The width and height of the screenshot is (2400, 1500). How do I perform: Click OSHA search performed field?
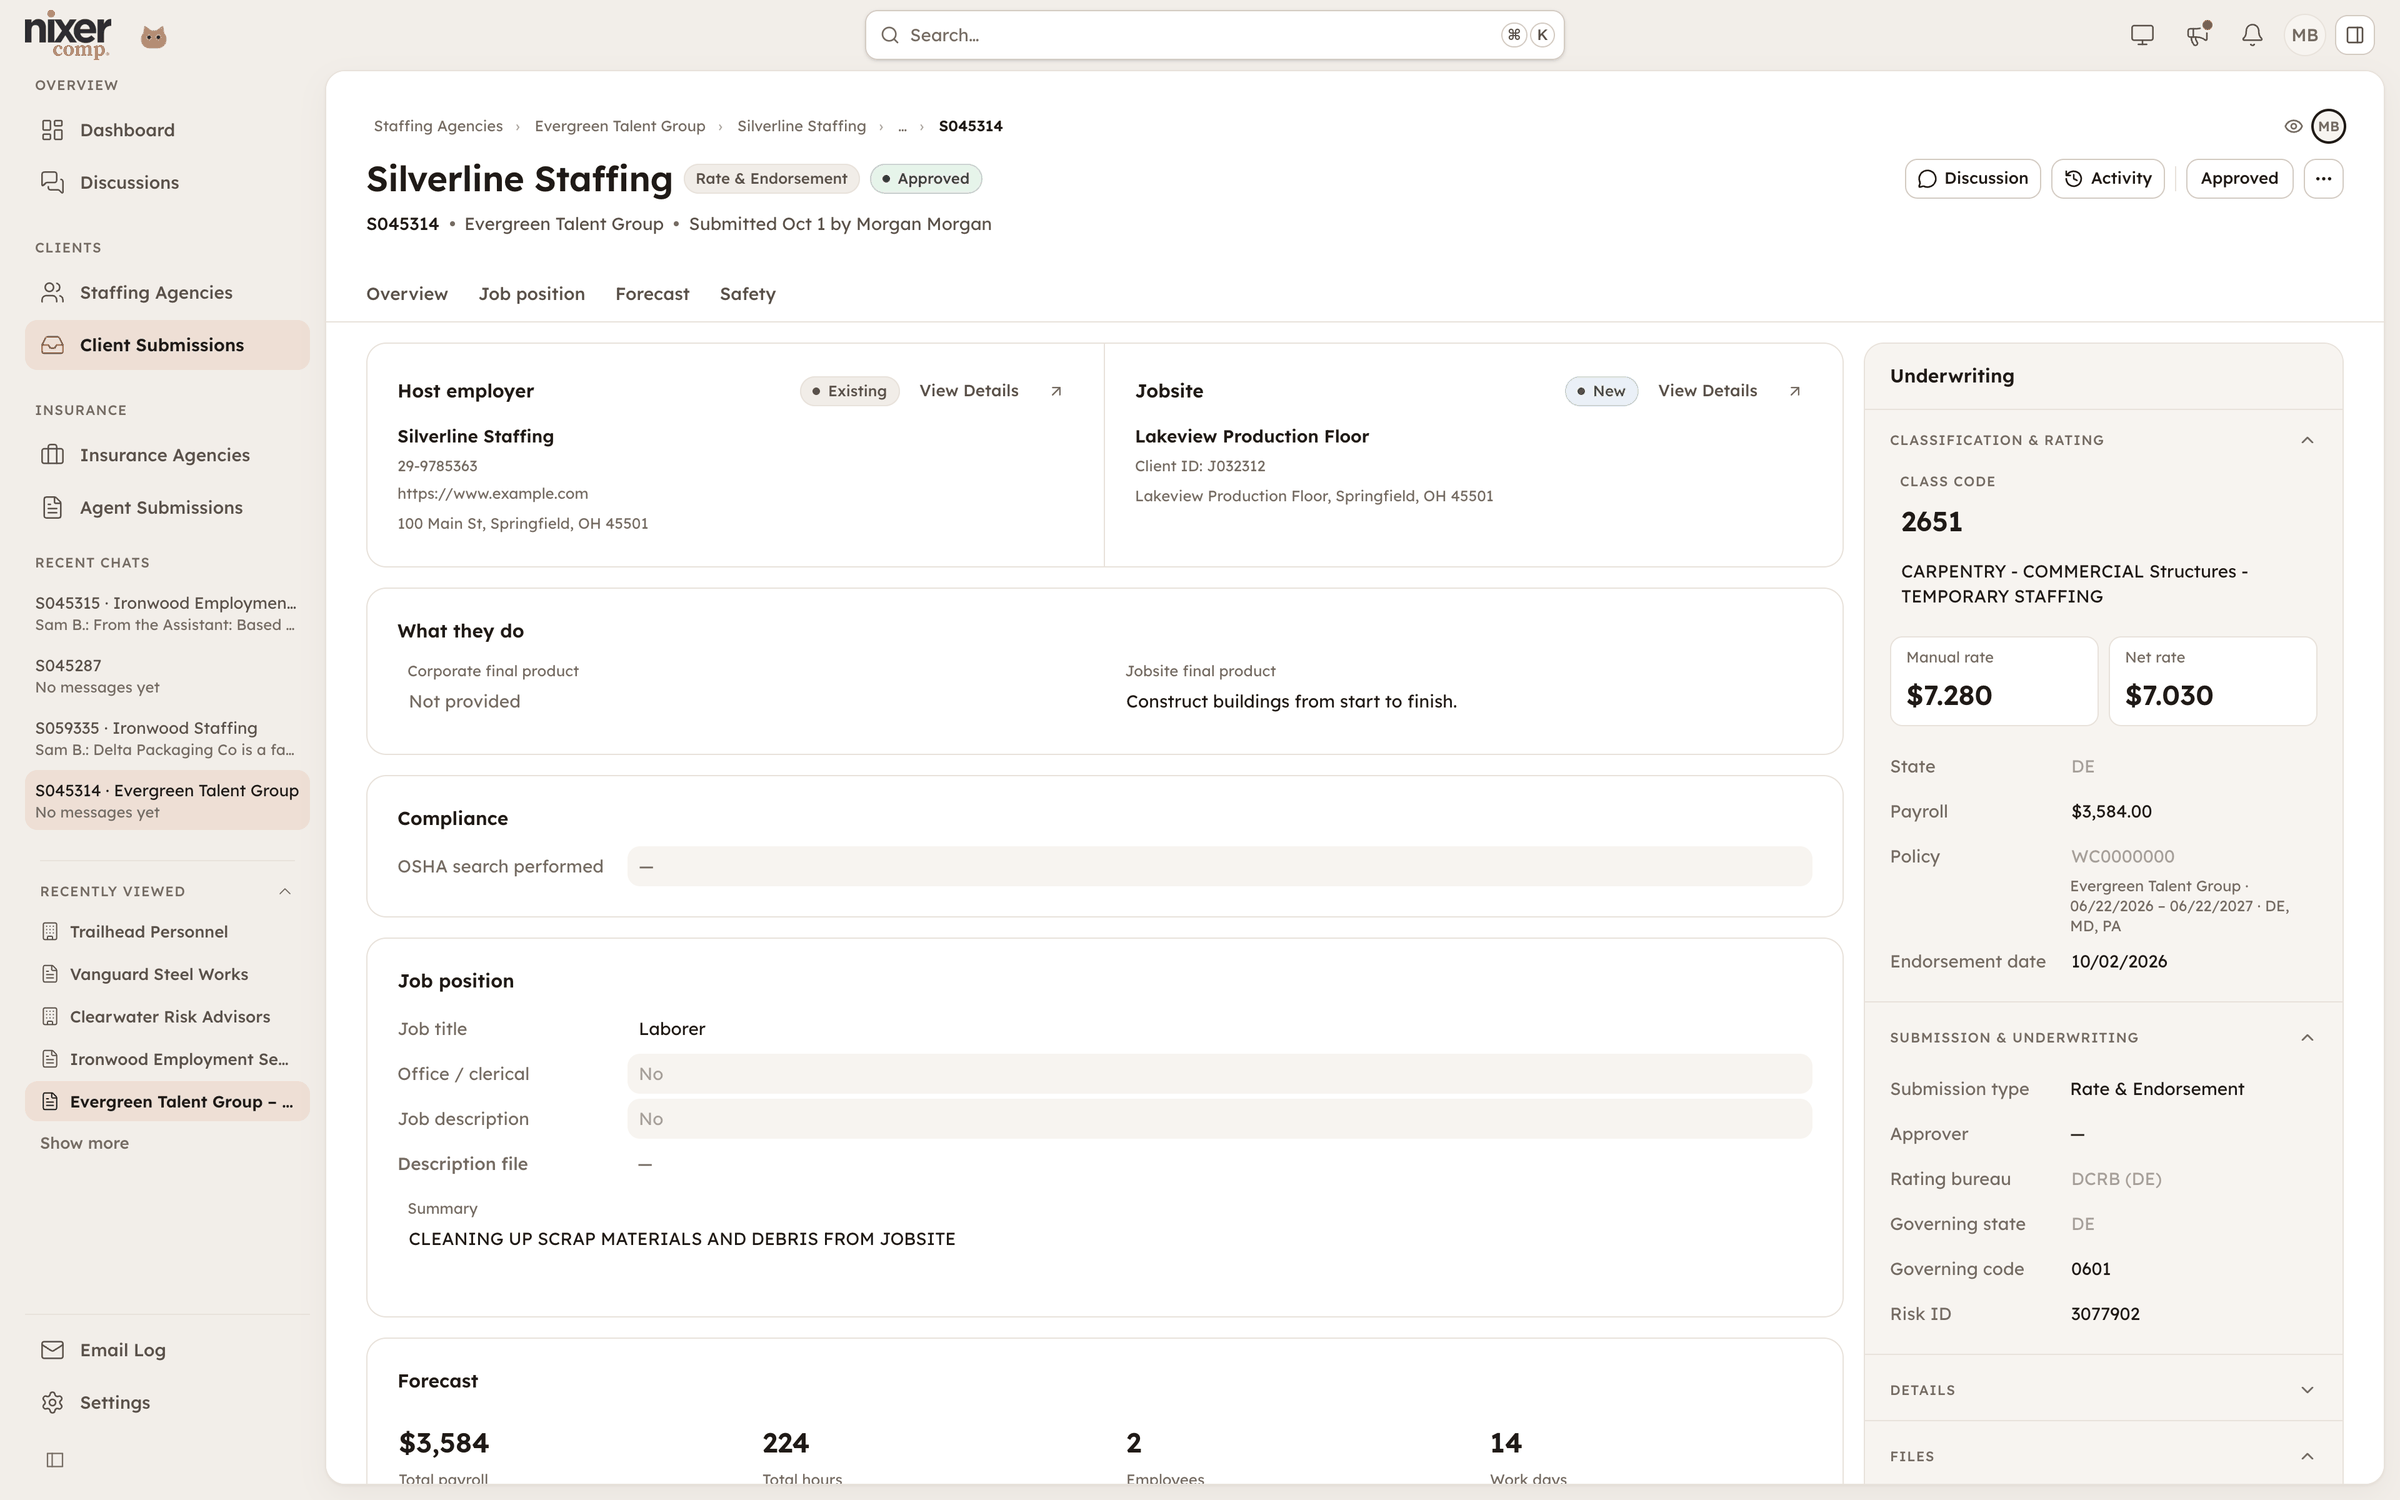click(1219, 866)
